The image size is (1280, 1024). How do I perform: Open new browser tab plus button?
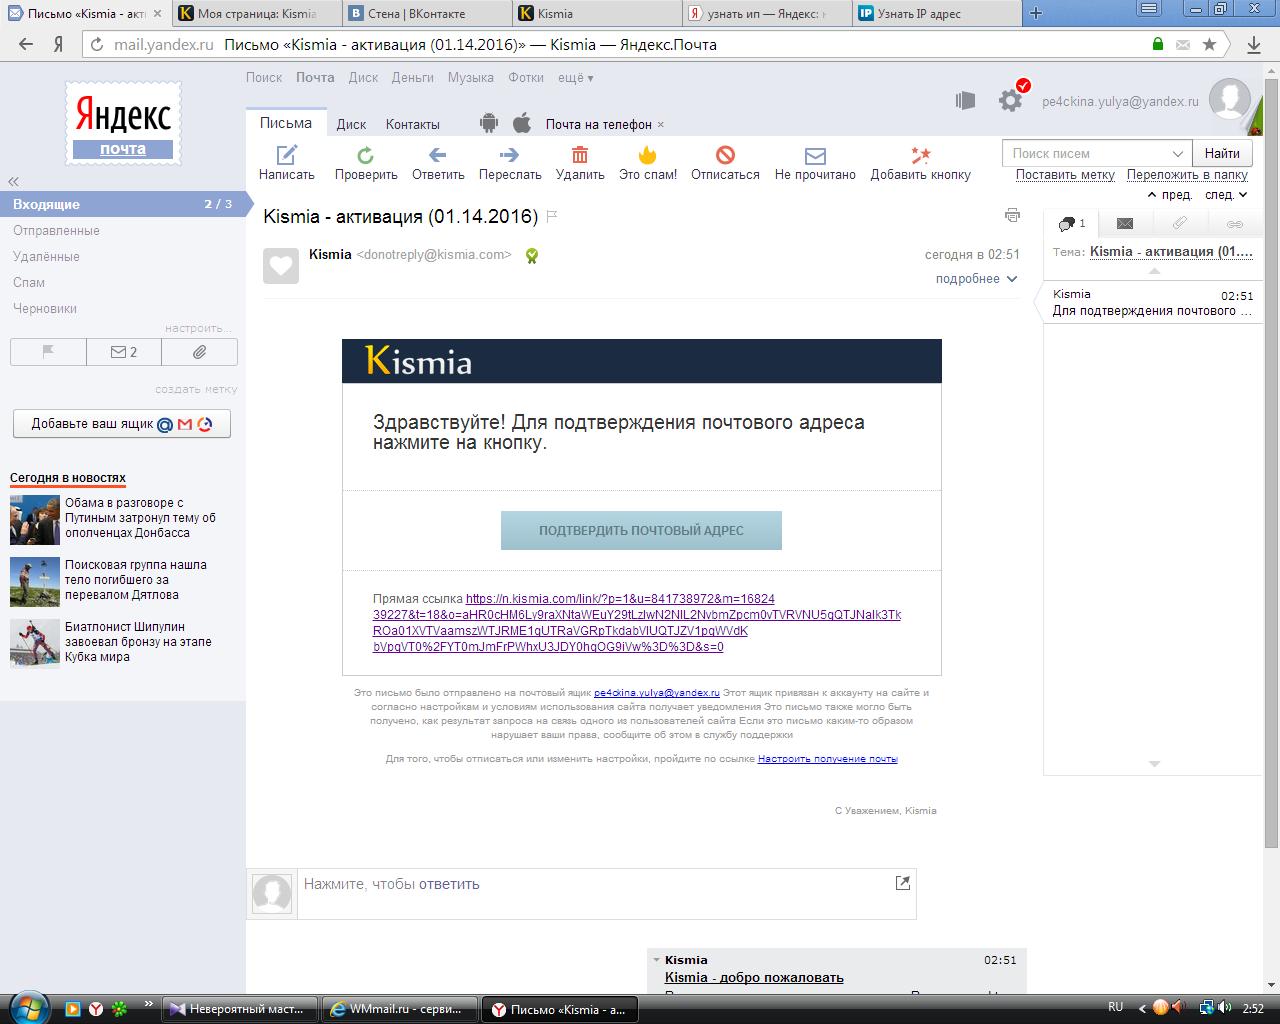pyautogui.click(x=1036, y=13)
